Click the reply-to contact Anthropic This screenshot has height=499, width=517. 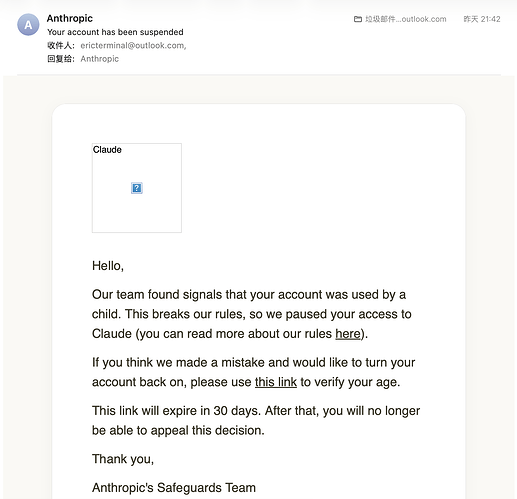coord(100,59)
